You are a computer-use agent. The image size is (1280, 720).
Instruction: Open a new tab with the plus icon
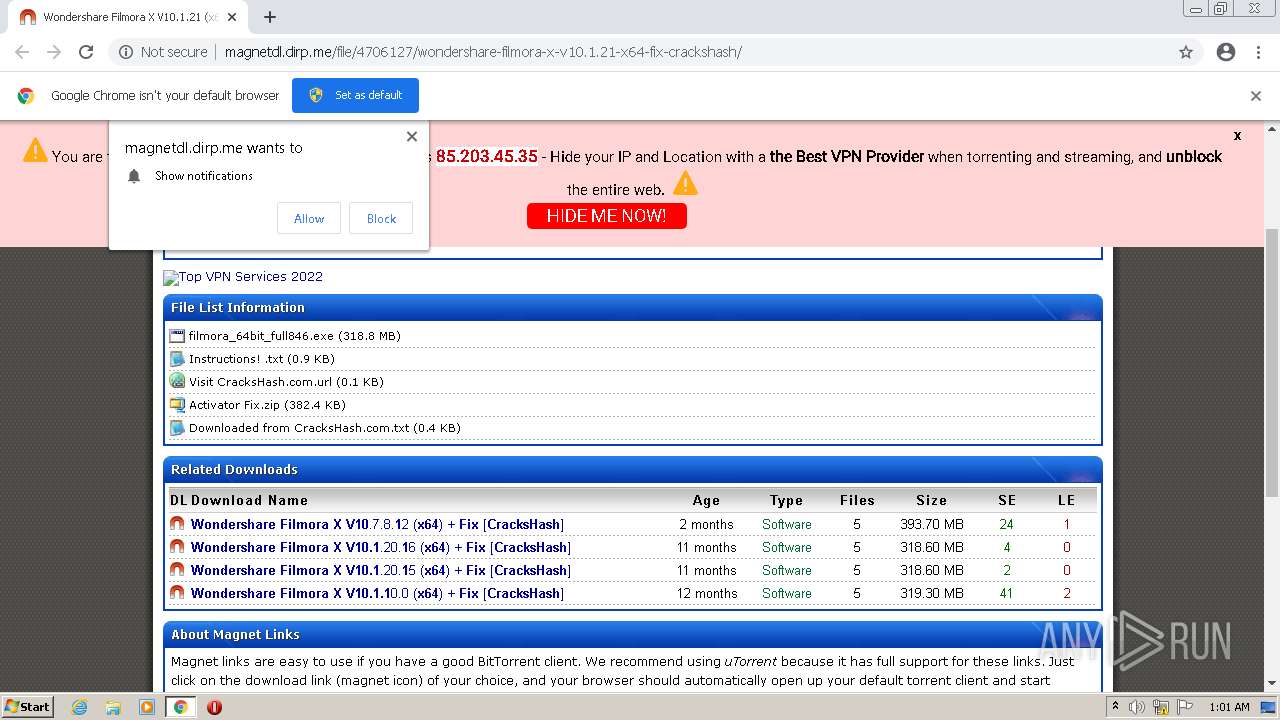click(x=270, y=17)
